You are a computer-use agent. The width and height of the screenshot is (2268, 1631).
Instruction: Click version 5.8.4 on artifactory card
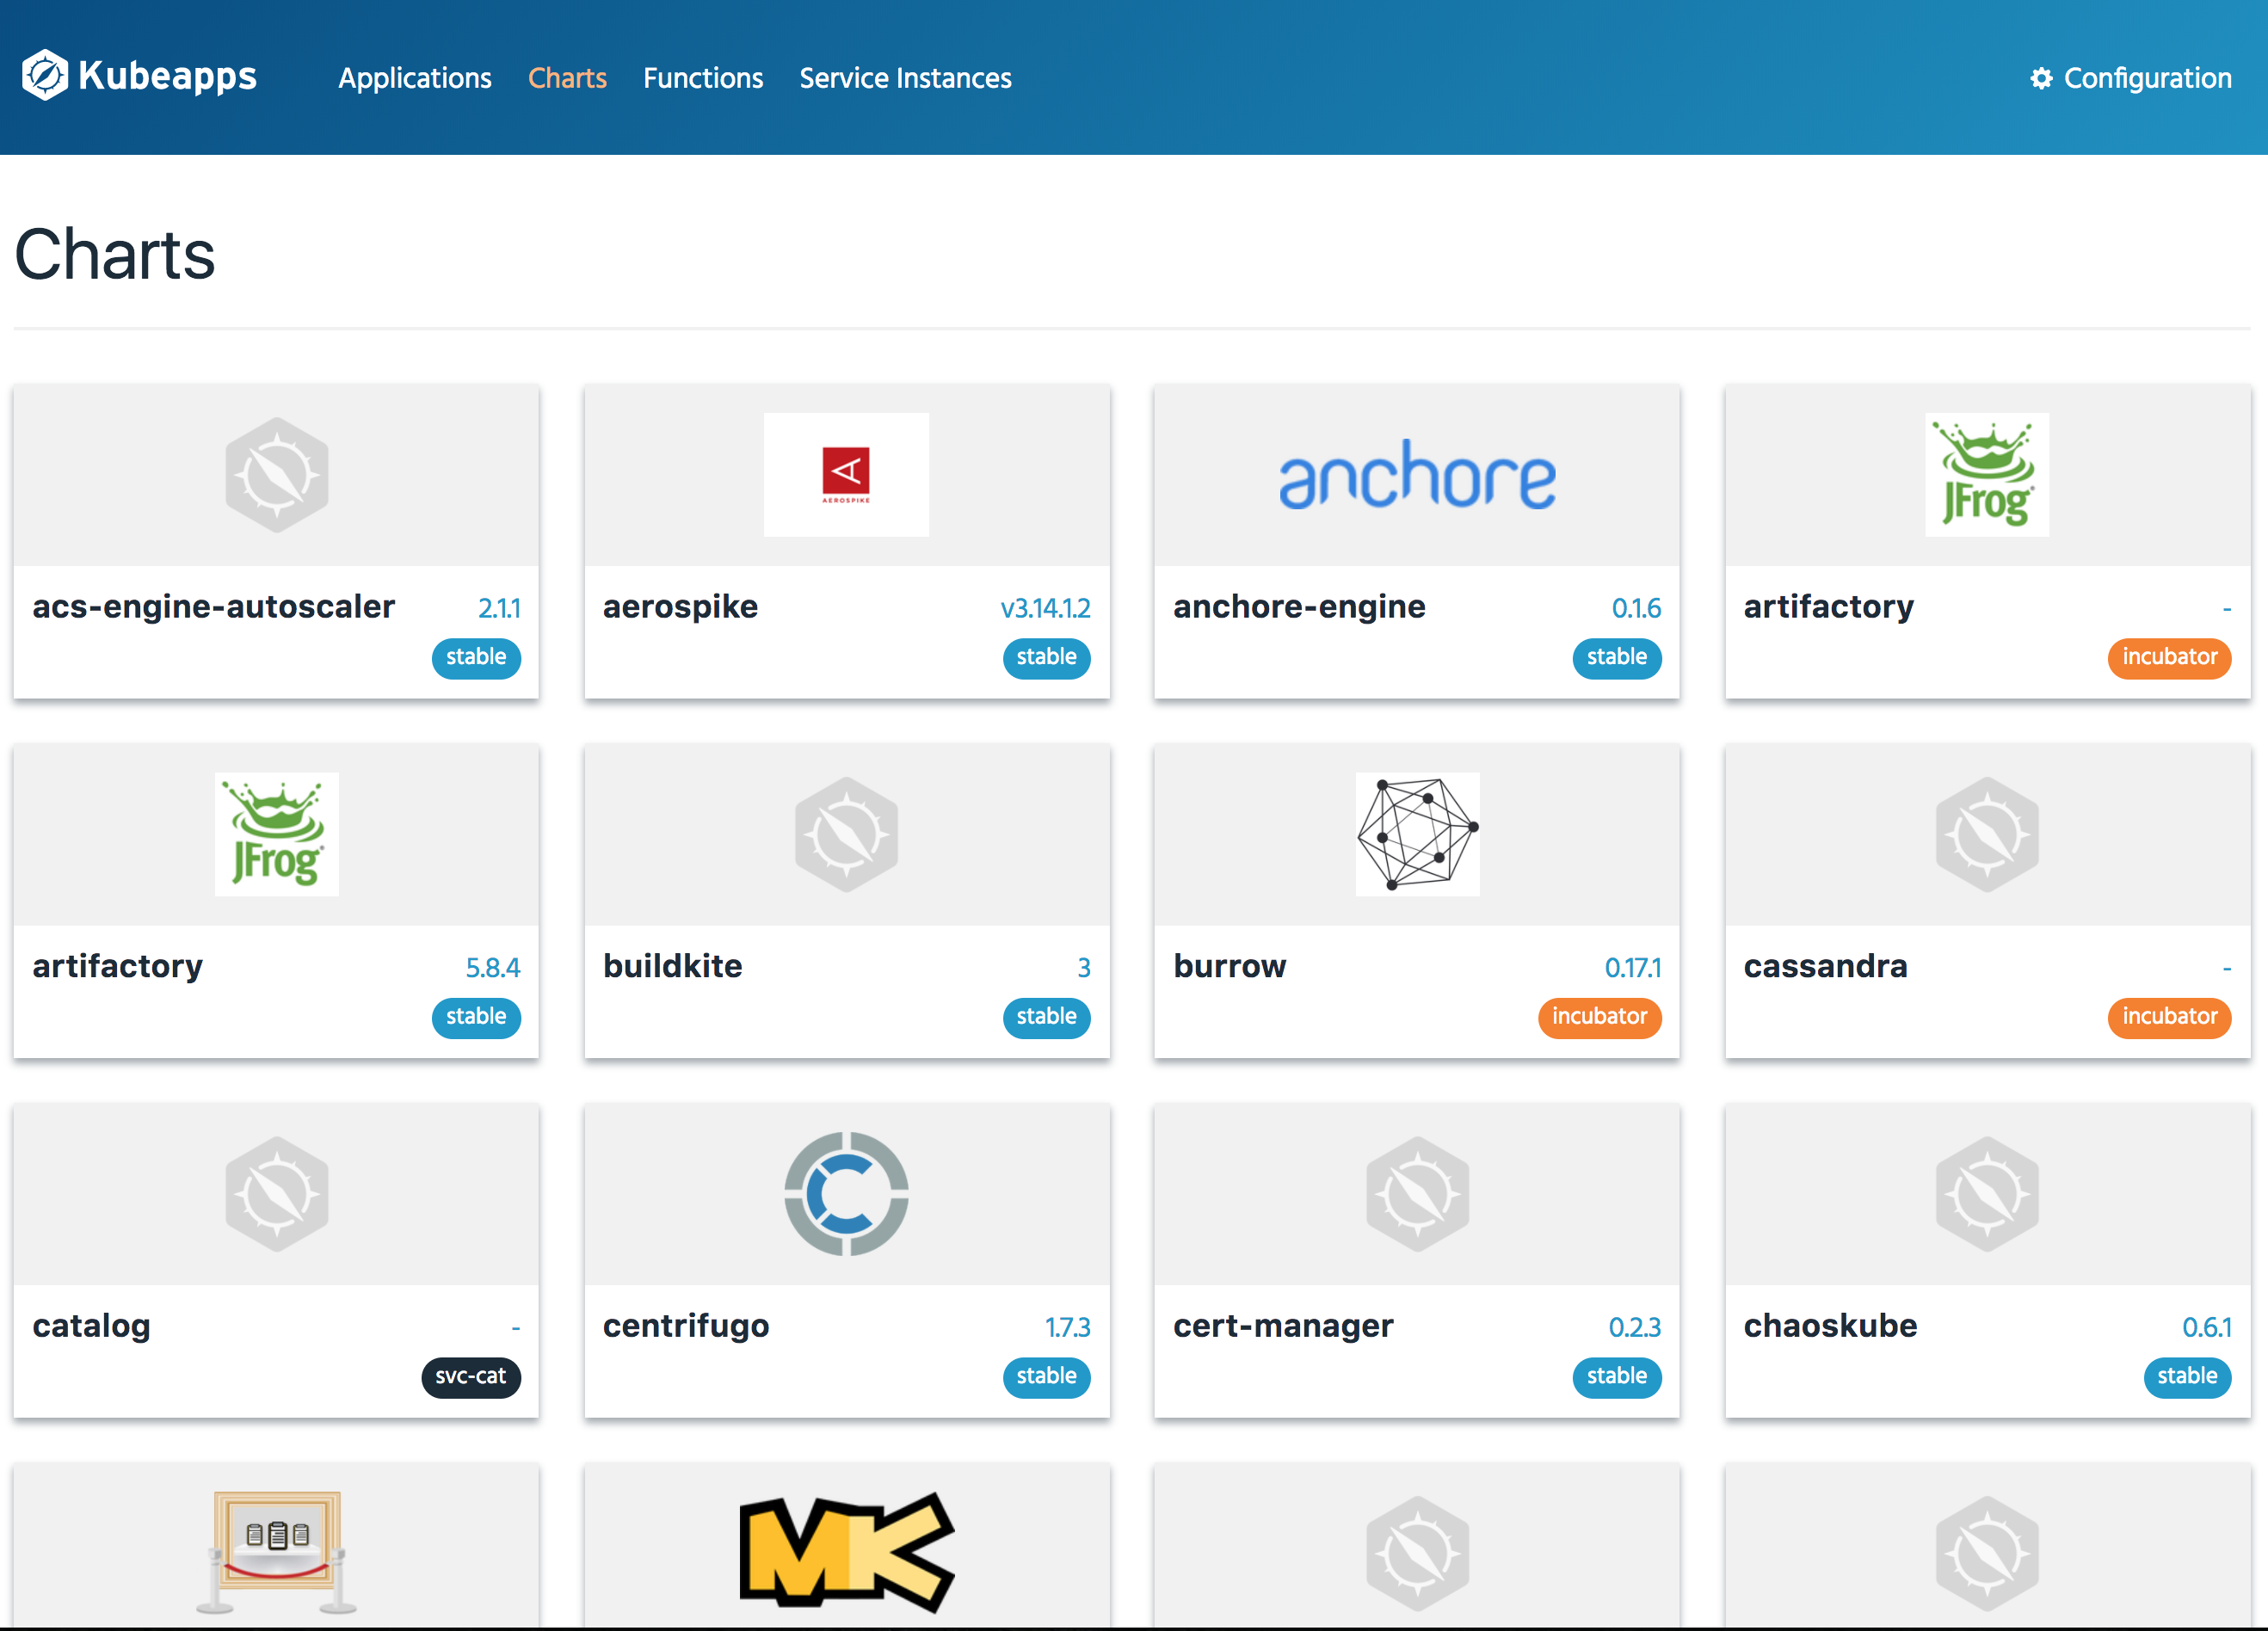[x=492, y=967]
